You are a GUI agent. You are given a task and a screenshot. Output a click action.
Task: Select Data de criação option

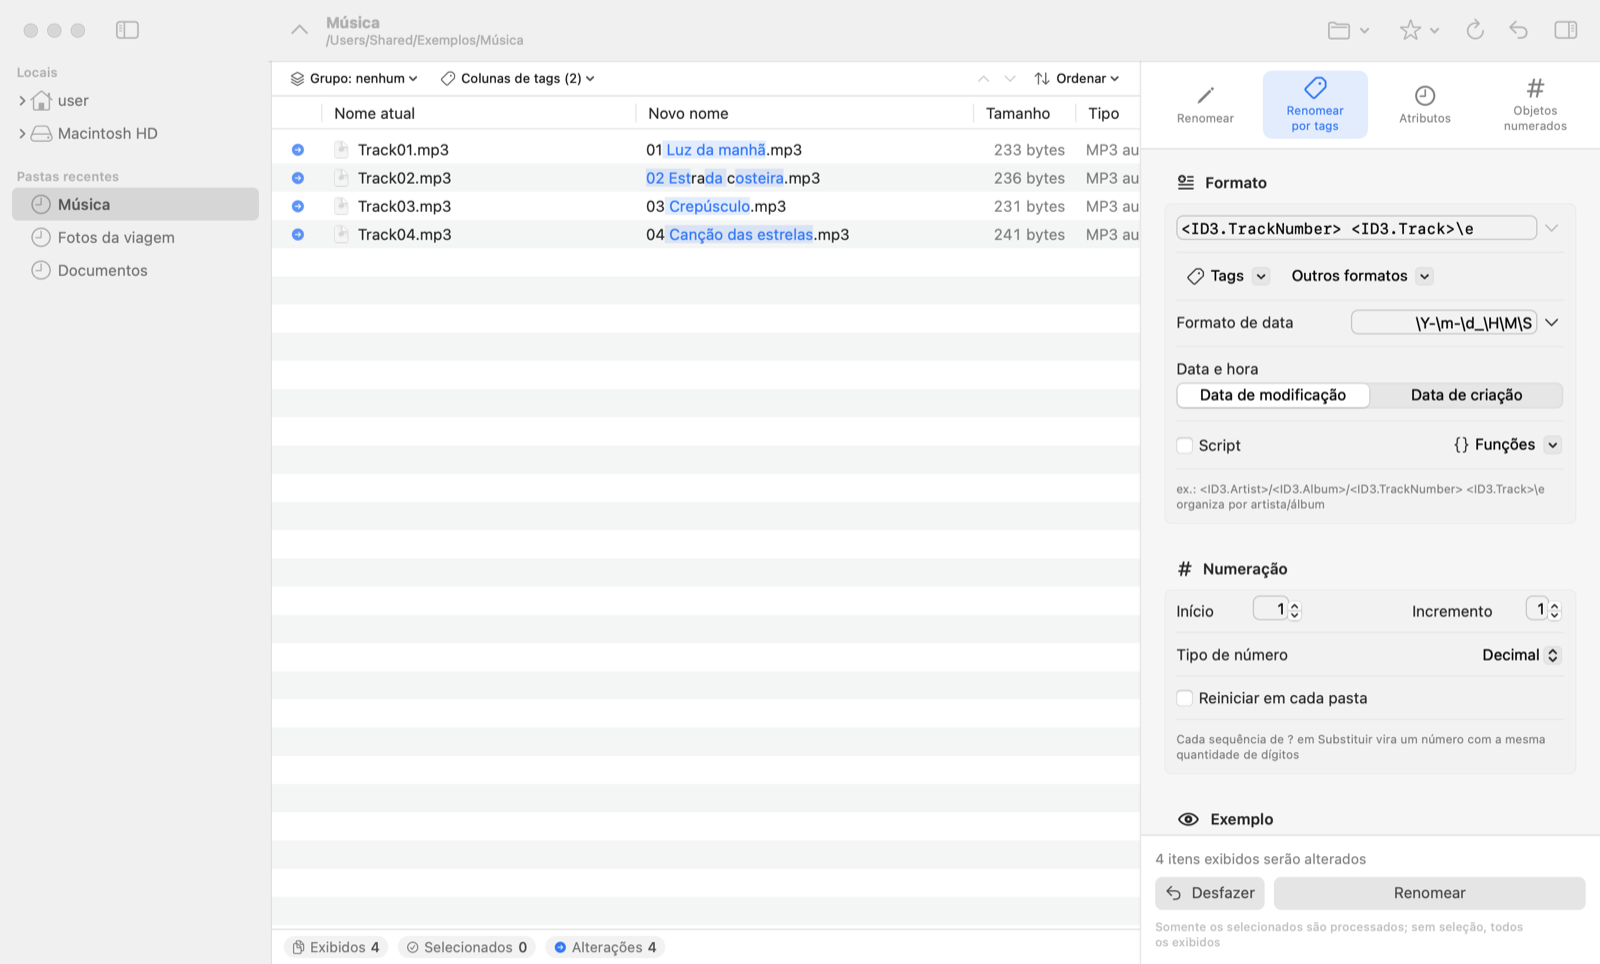point(1466,395)
